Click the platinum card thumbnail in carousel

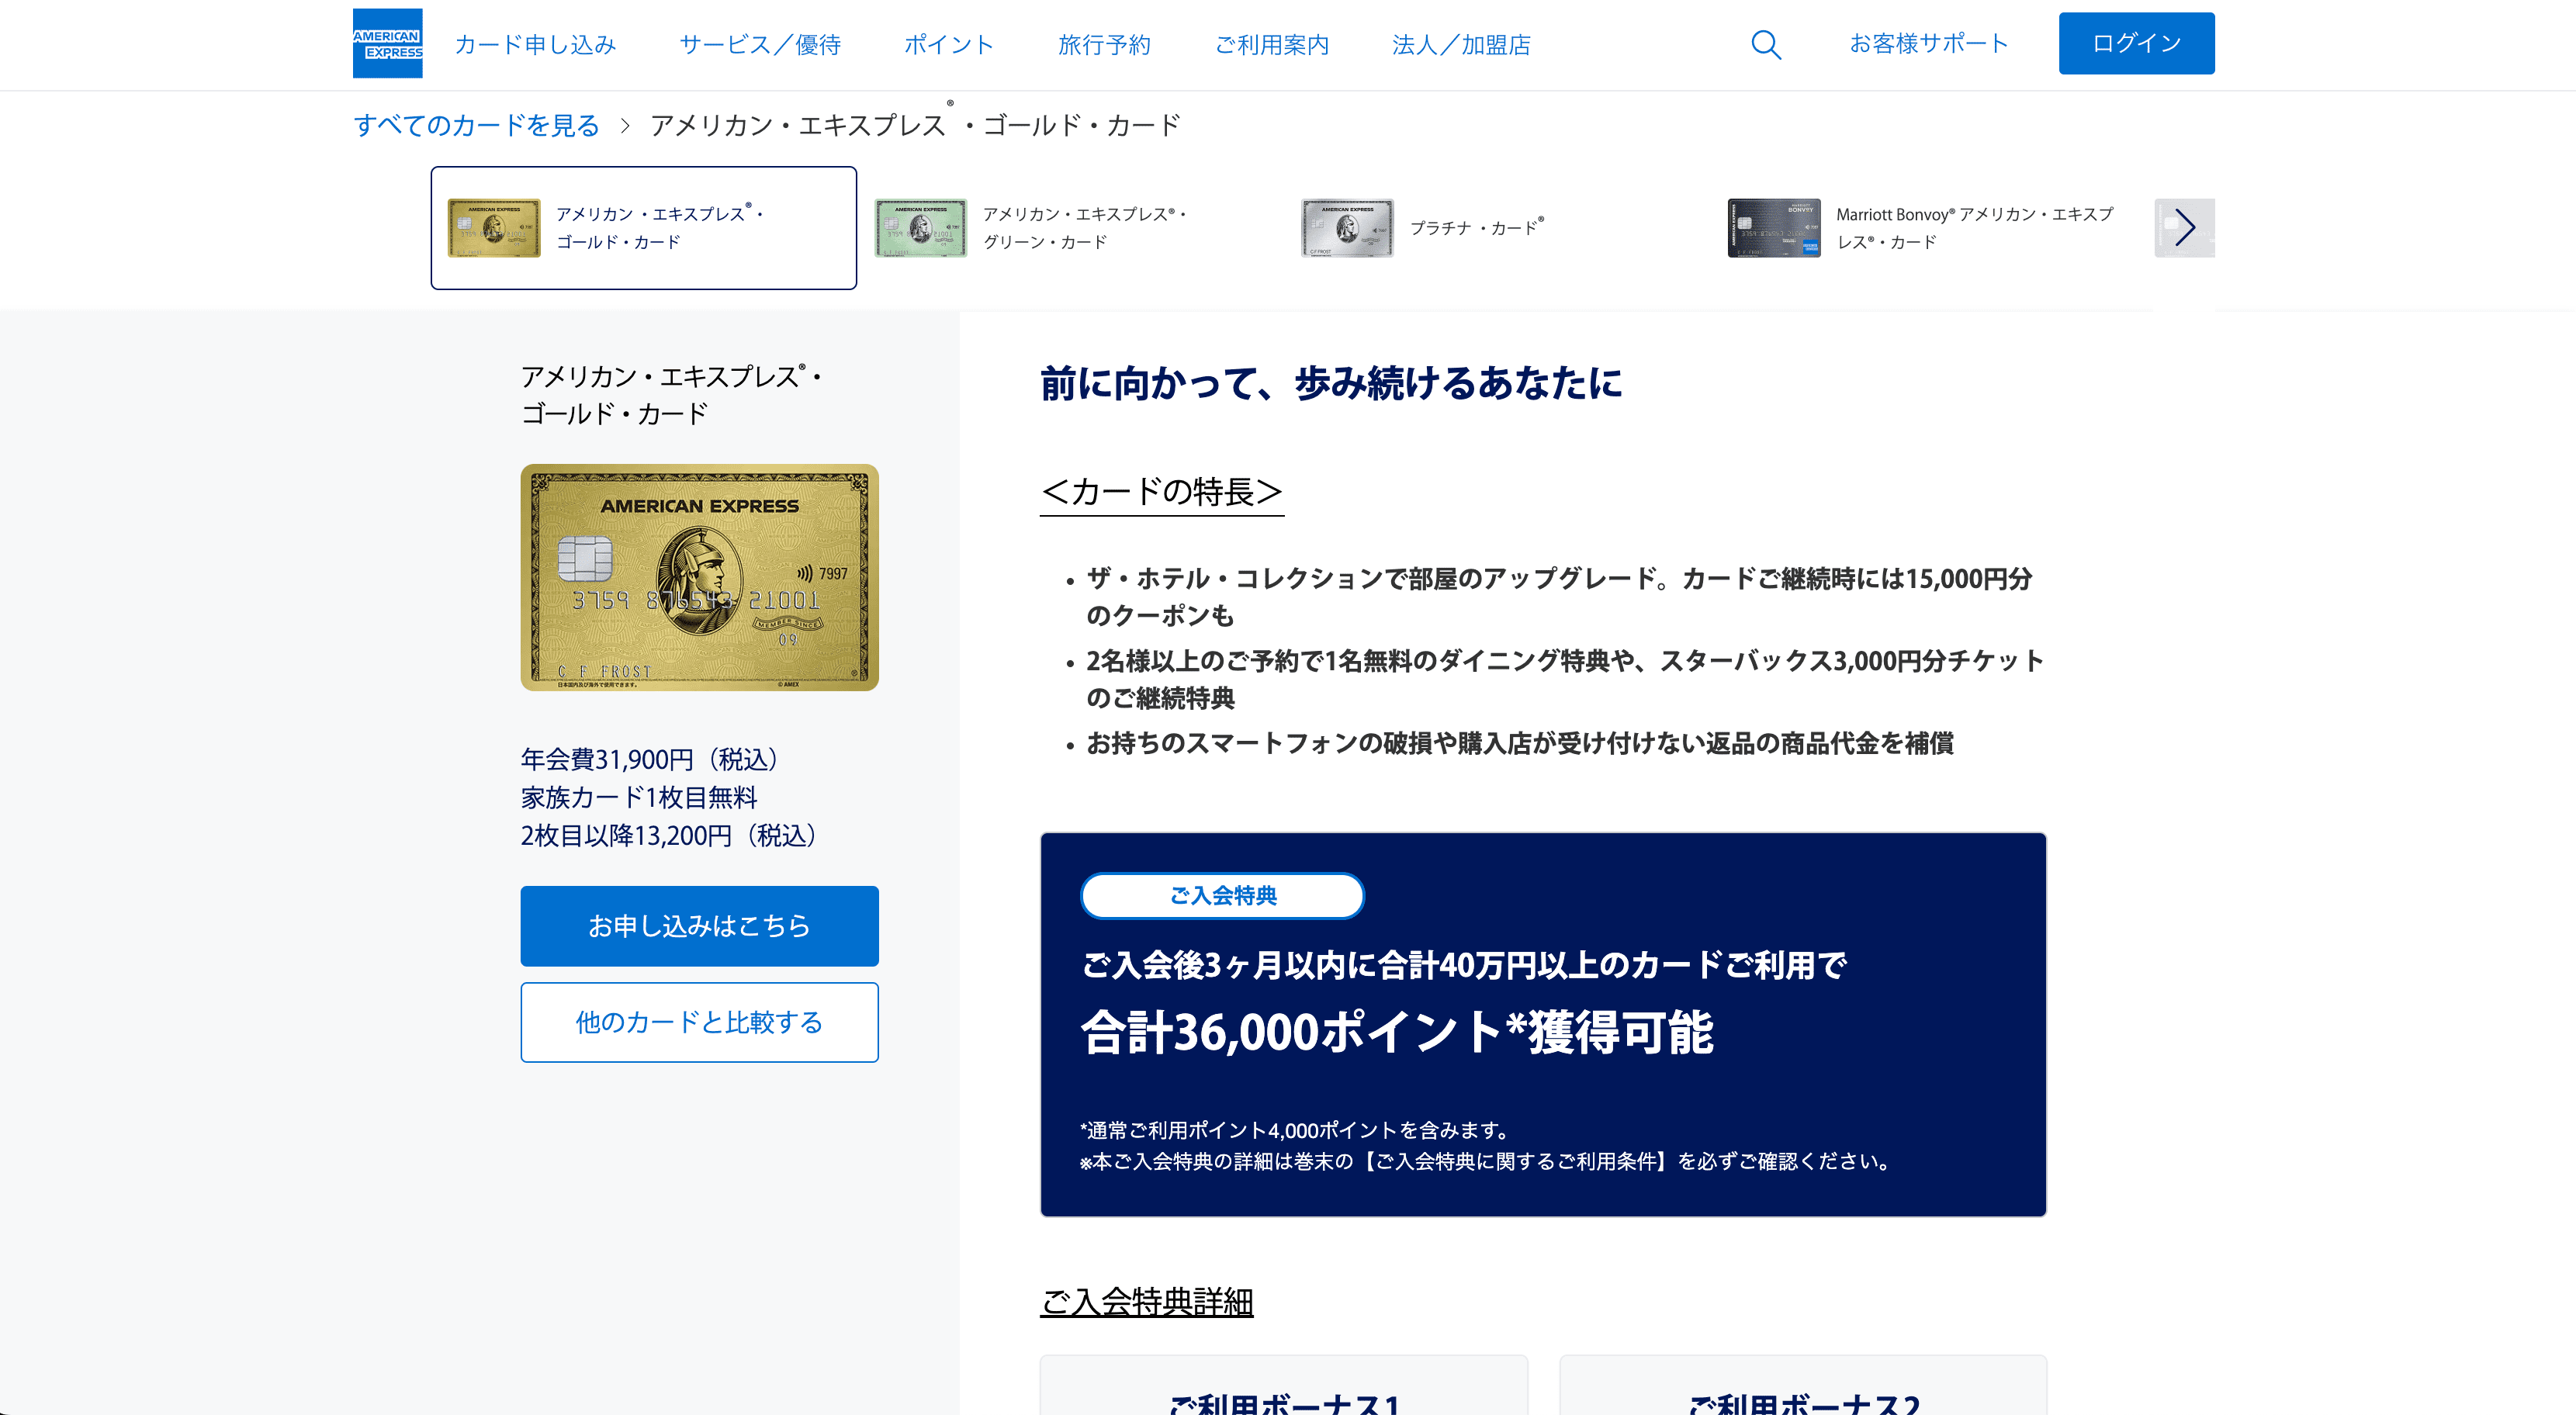(1347, 228)
